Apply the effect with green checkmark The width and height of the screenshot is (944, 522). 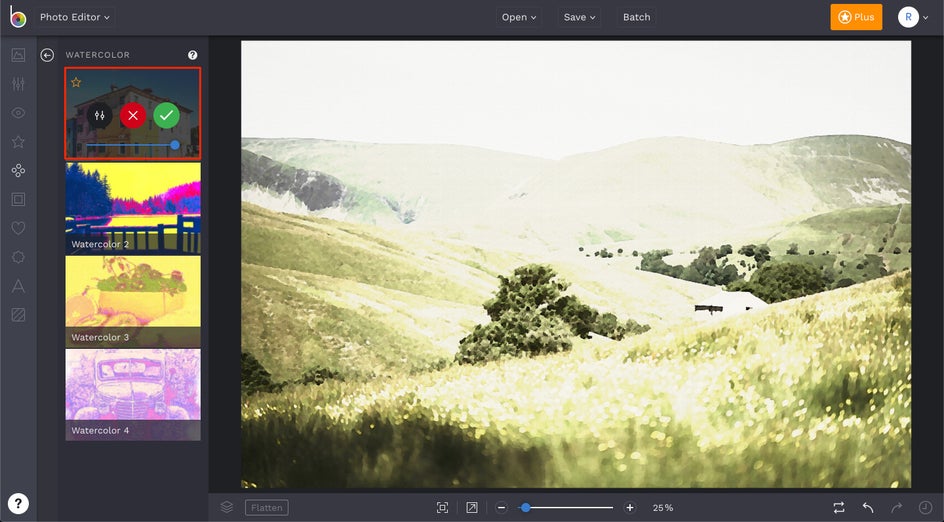click(166, 115)
